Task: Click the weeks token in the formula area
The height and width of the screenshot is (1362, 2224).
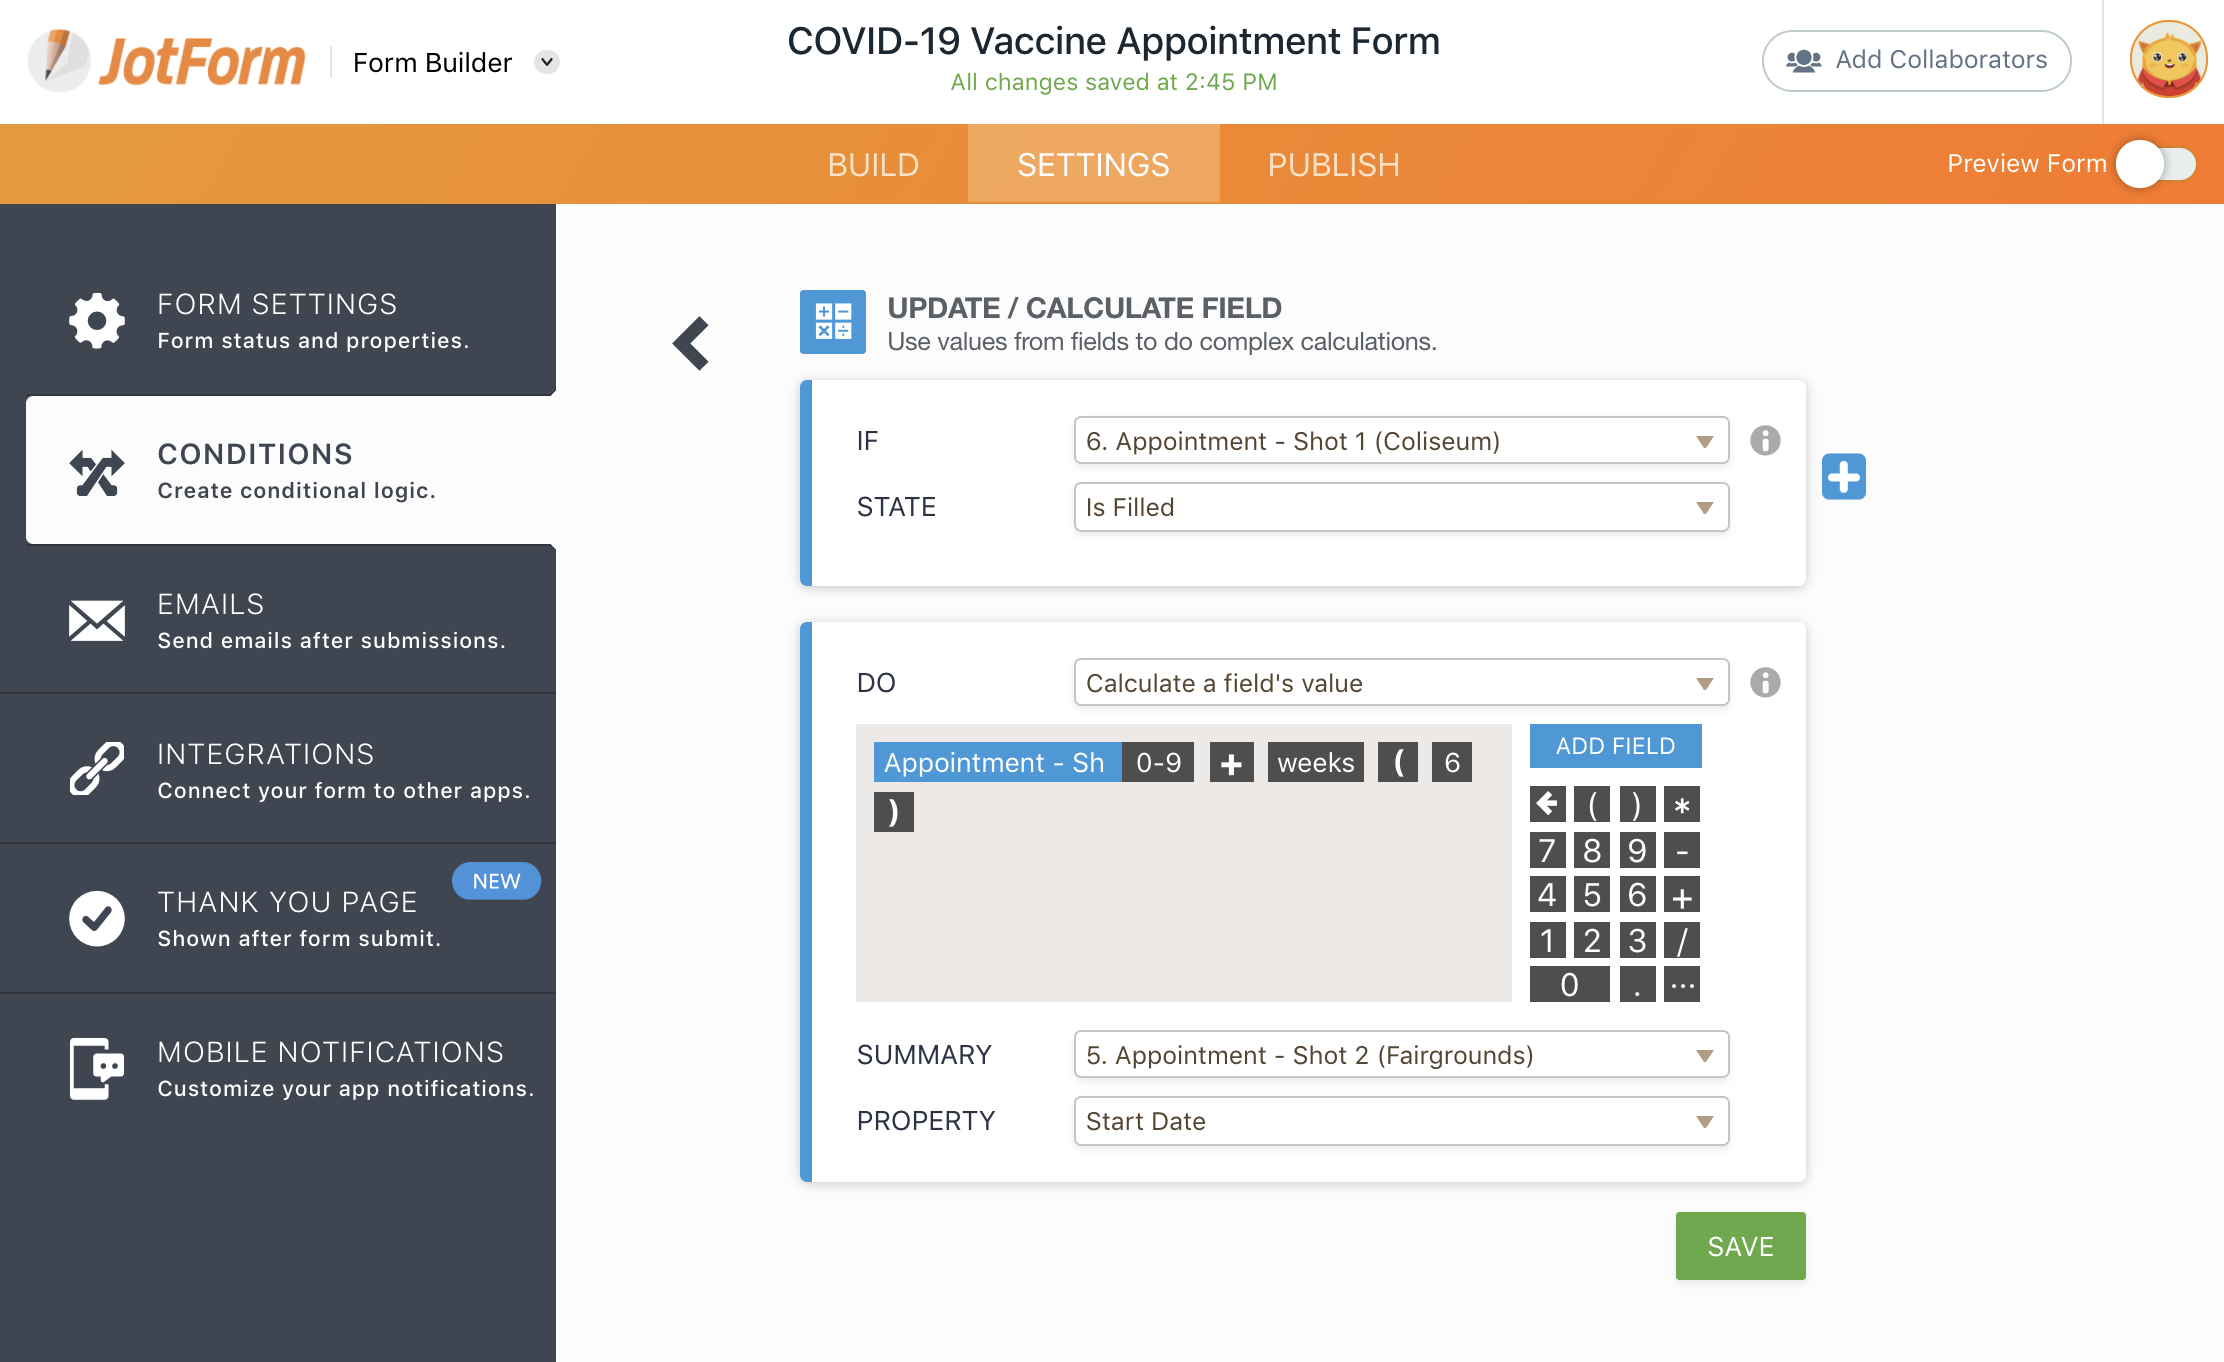Action: pos(1315,763)
